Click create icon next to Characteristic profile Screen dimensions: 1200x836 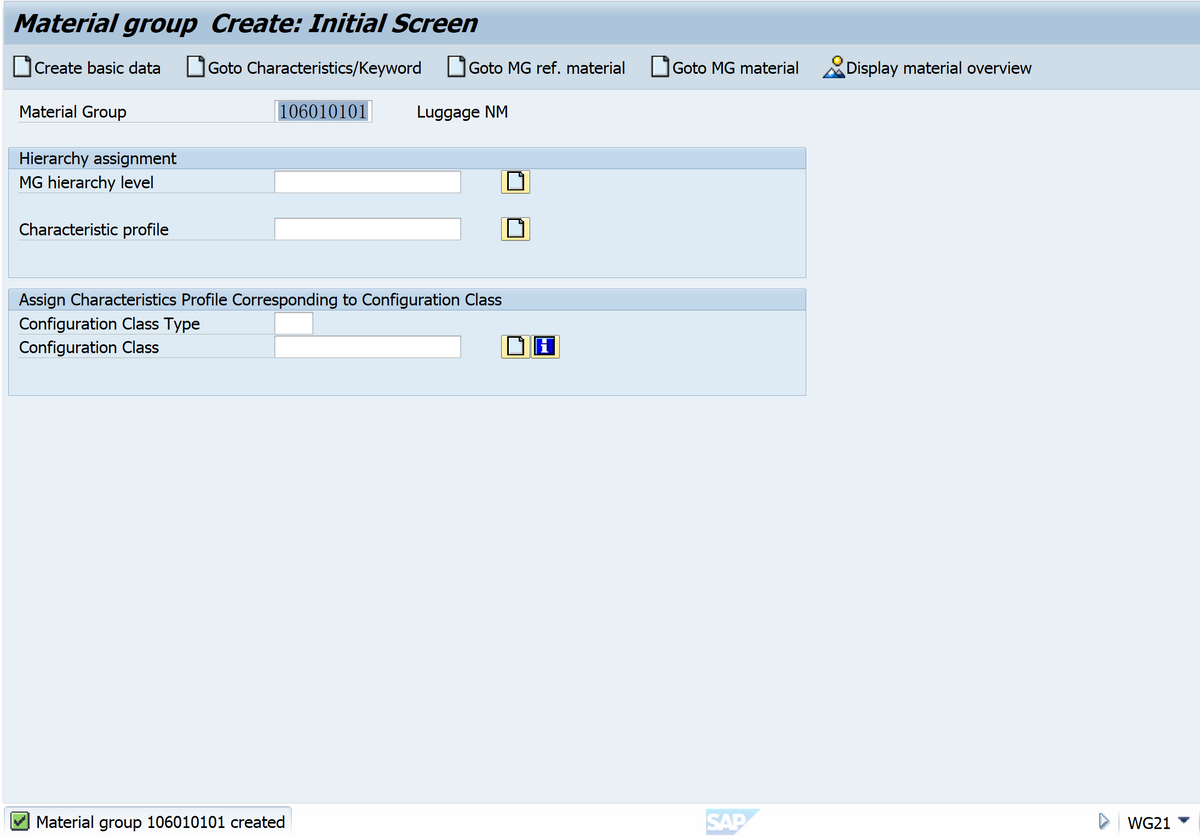pyautogui.click(x=515, y=229)
